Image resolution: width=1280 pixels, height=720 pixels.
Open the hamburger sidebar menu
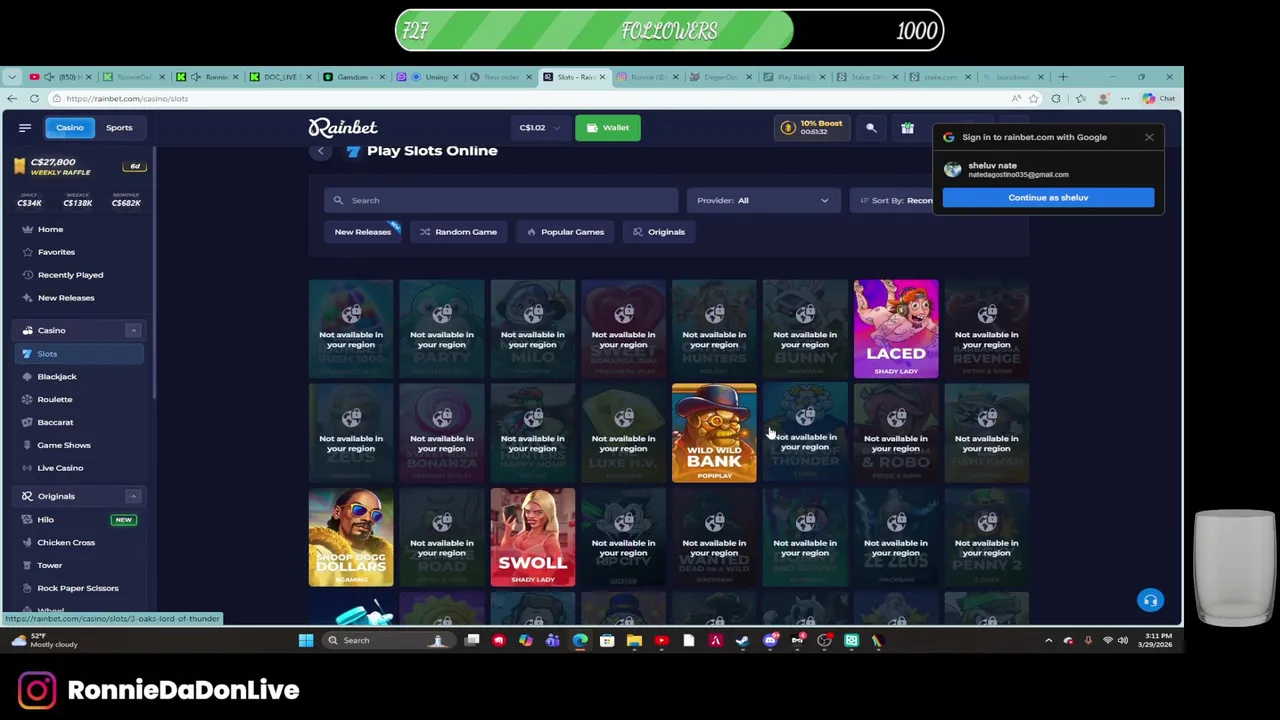[x=25, y=127]
